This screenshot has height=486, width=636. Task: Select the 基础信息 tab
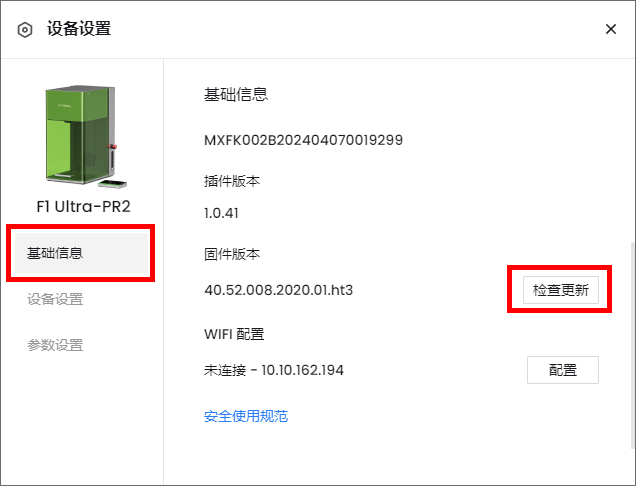81,253
